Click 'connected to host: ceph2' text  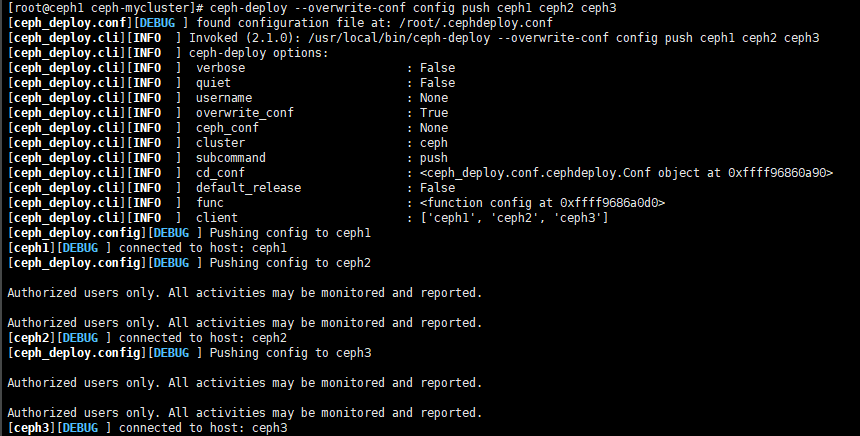(x=203, y=338)
